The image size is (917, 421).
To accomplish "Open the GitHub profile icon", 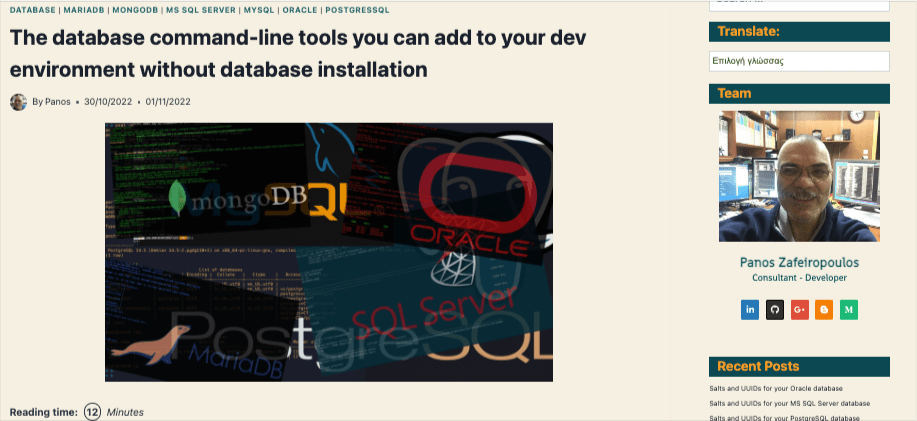I will point(774,309).
